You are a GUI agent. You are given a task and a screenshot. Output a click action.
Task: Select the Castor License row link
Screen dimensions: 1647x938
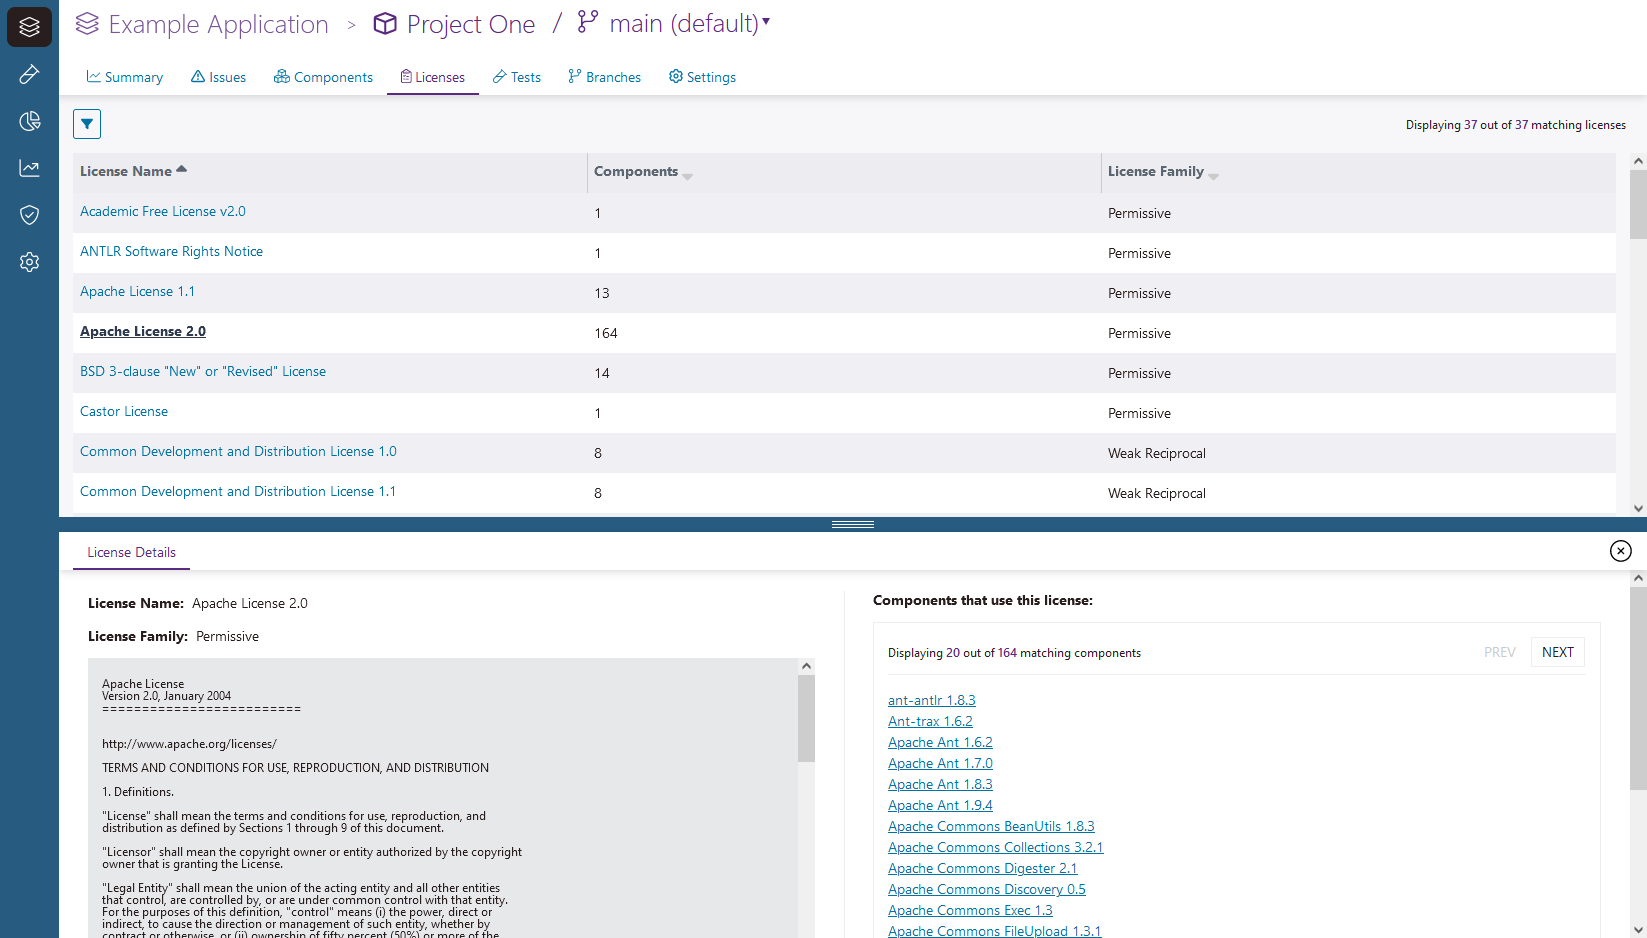(124, 411)
